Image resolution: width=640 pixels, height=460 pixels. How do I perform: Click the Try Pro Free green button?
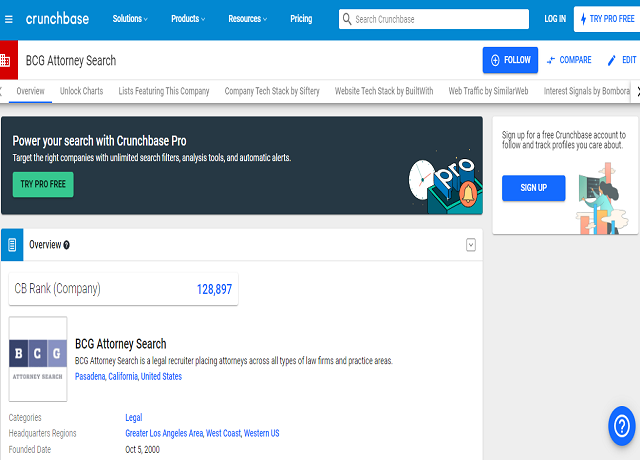point(43,184)
